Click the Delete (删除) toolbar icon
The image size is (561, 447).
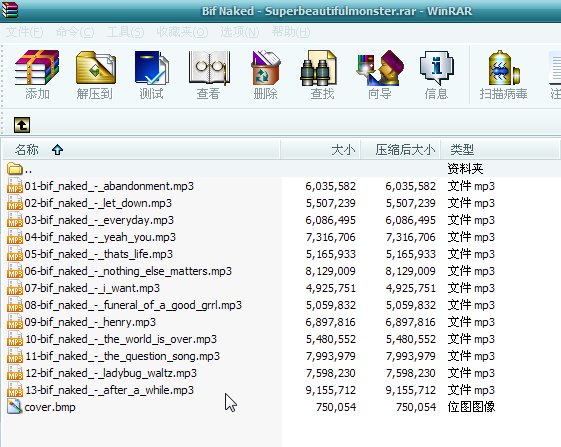pos(265,68)
